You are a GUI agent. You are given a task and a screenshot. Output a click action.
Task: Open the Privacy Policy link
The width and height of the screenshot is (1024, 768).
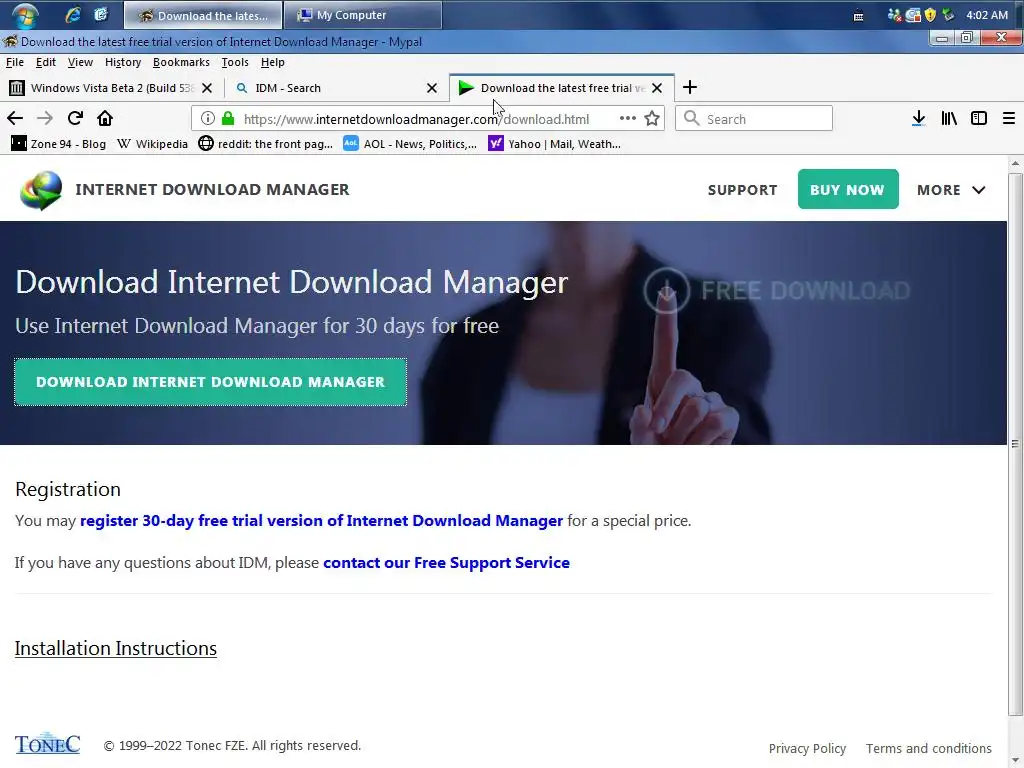807,748
